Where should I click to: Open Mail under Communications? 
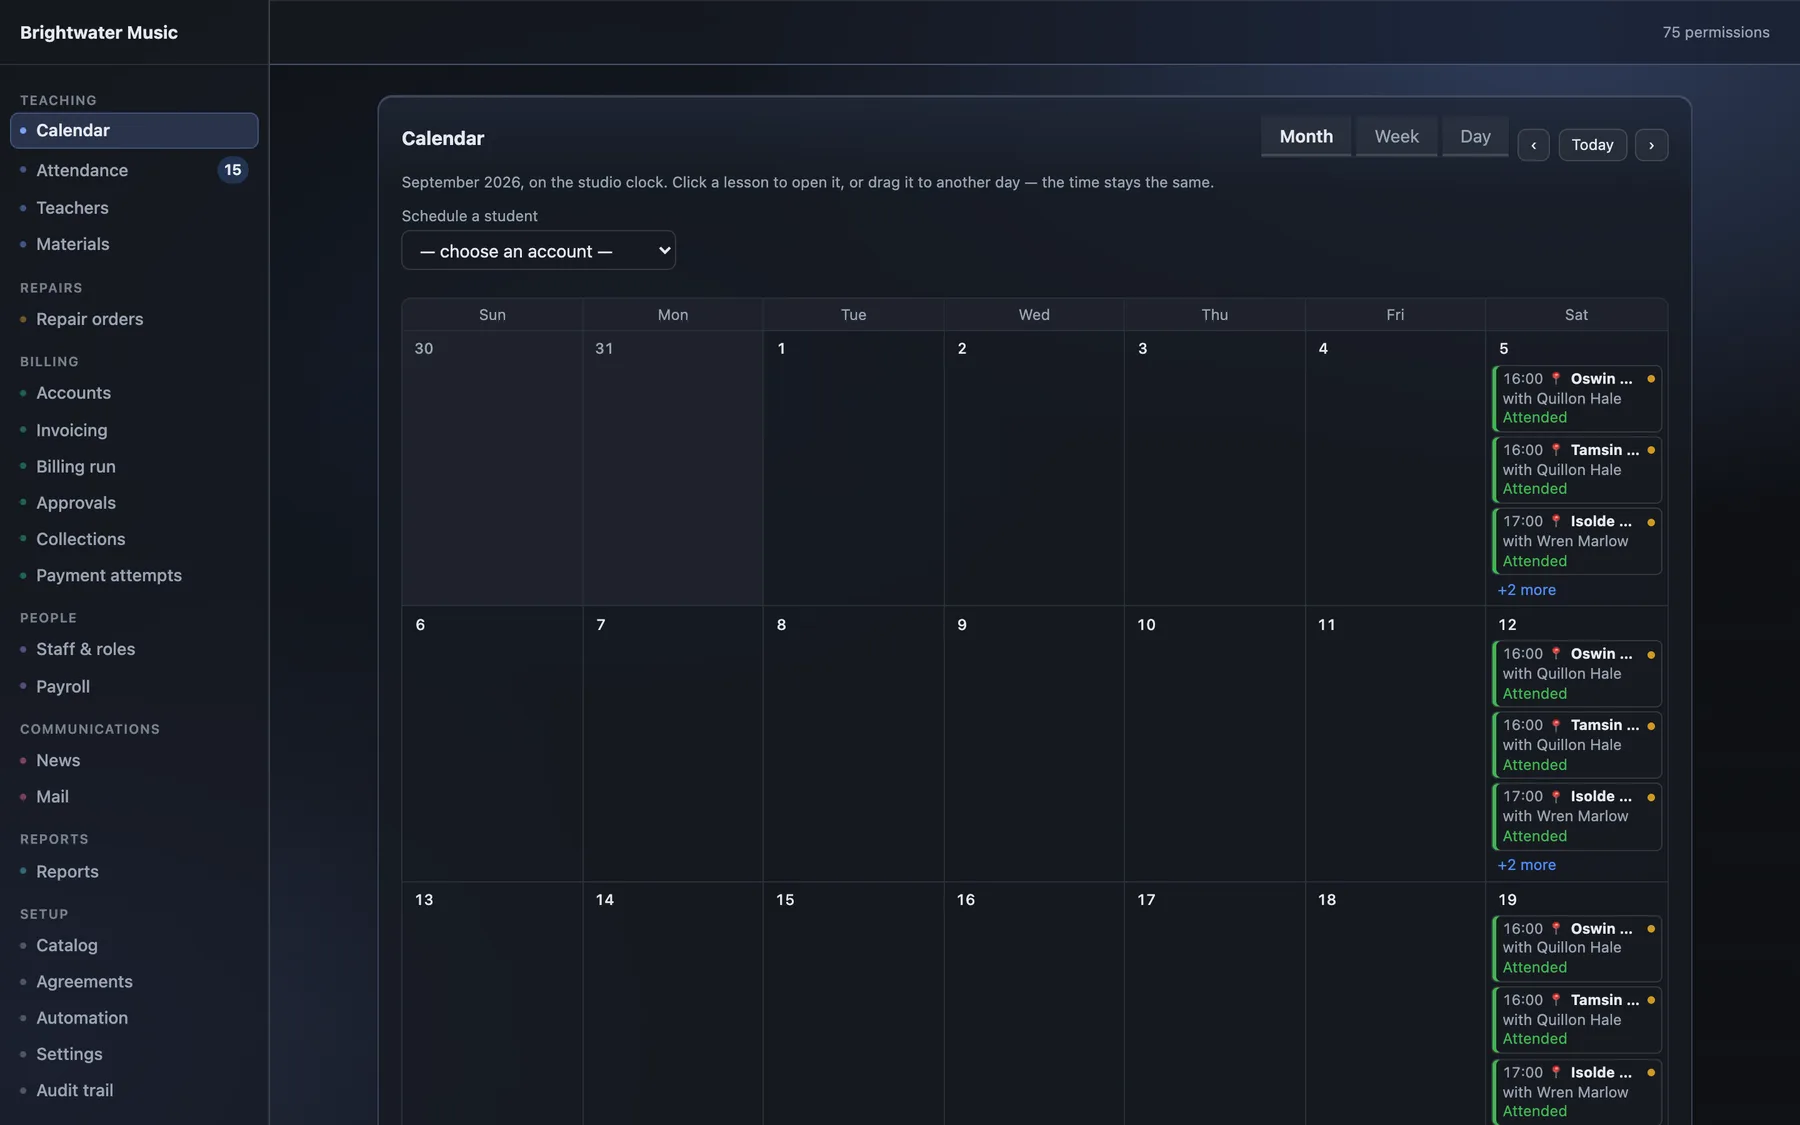click(134, 797)
